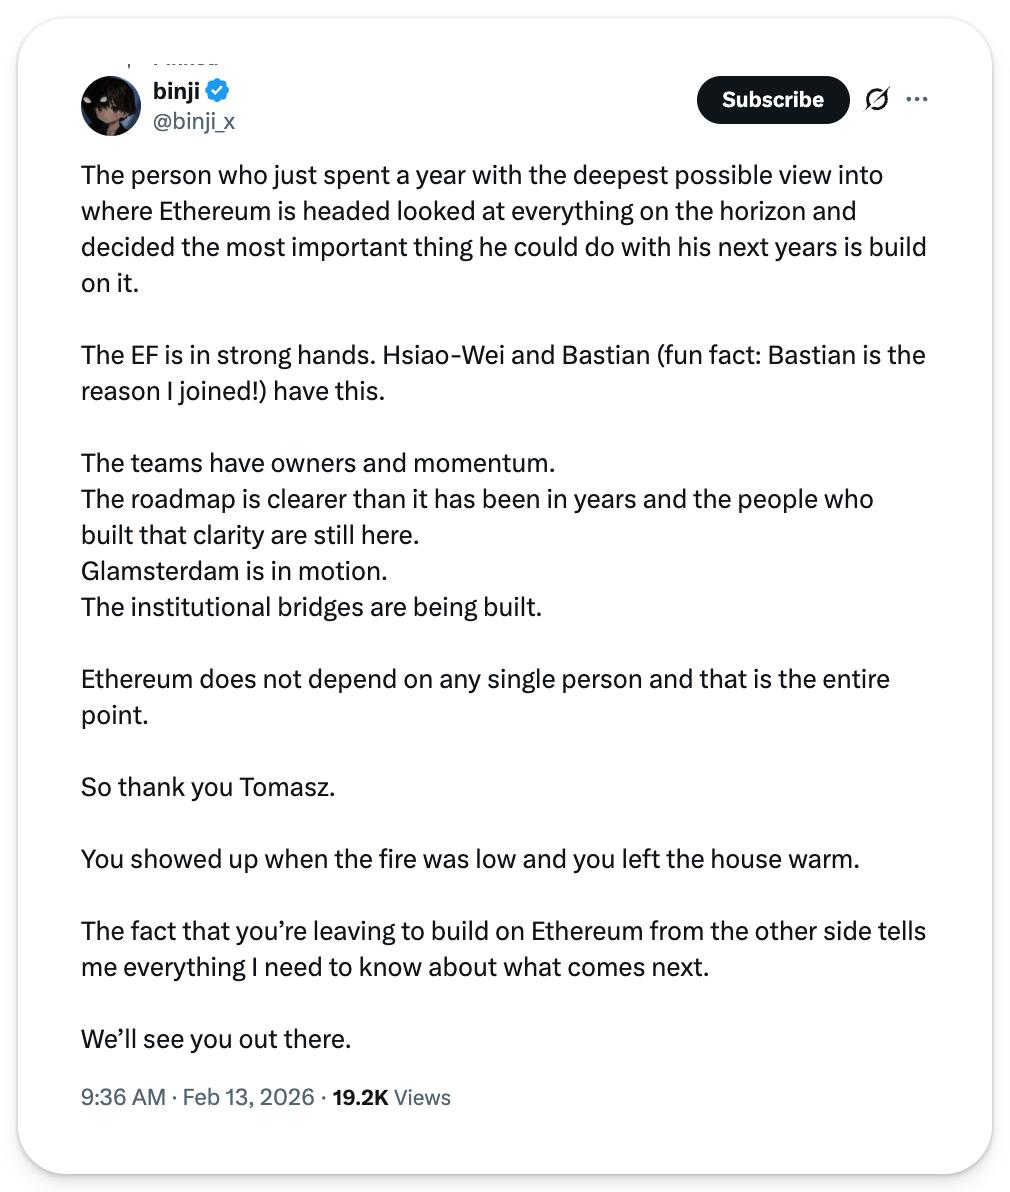
Task: Click binji's profile avatar picture
Action: coord(111,105)
